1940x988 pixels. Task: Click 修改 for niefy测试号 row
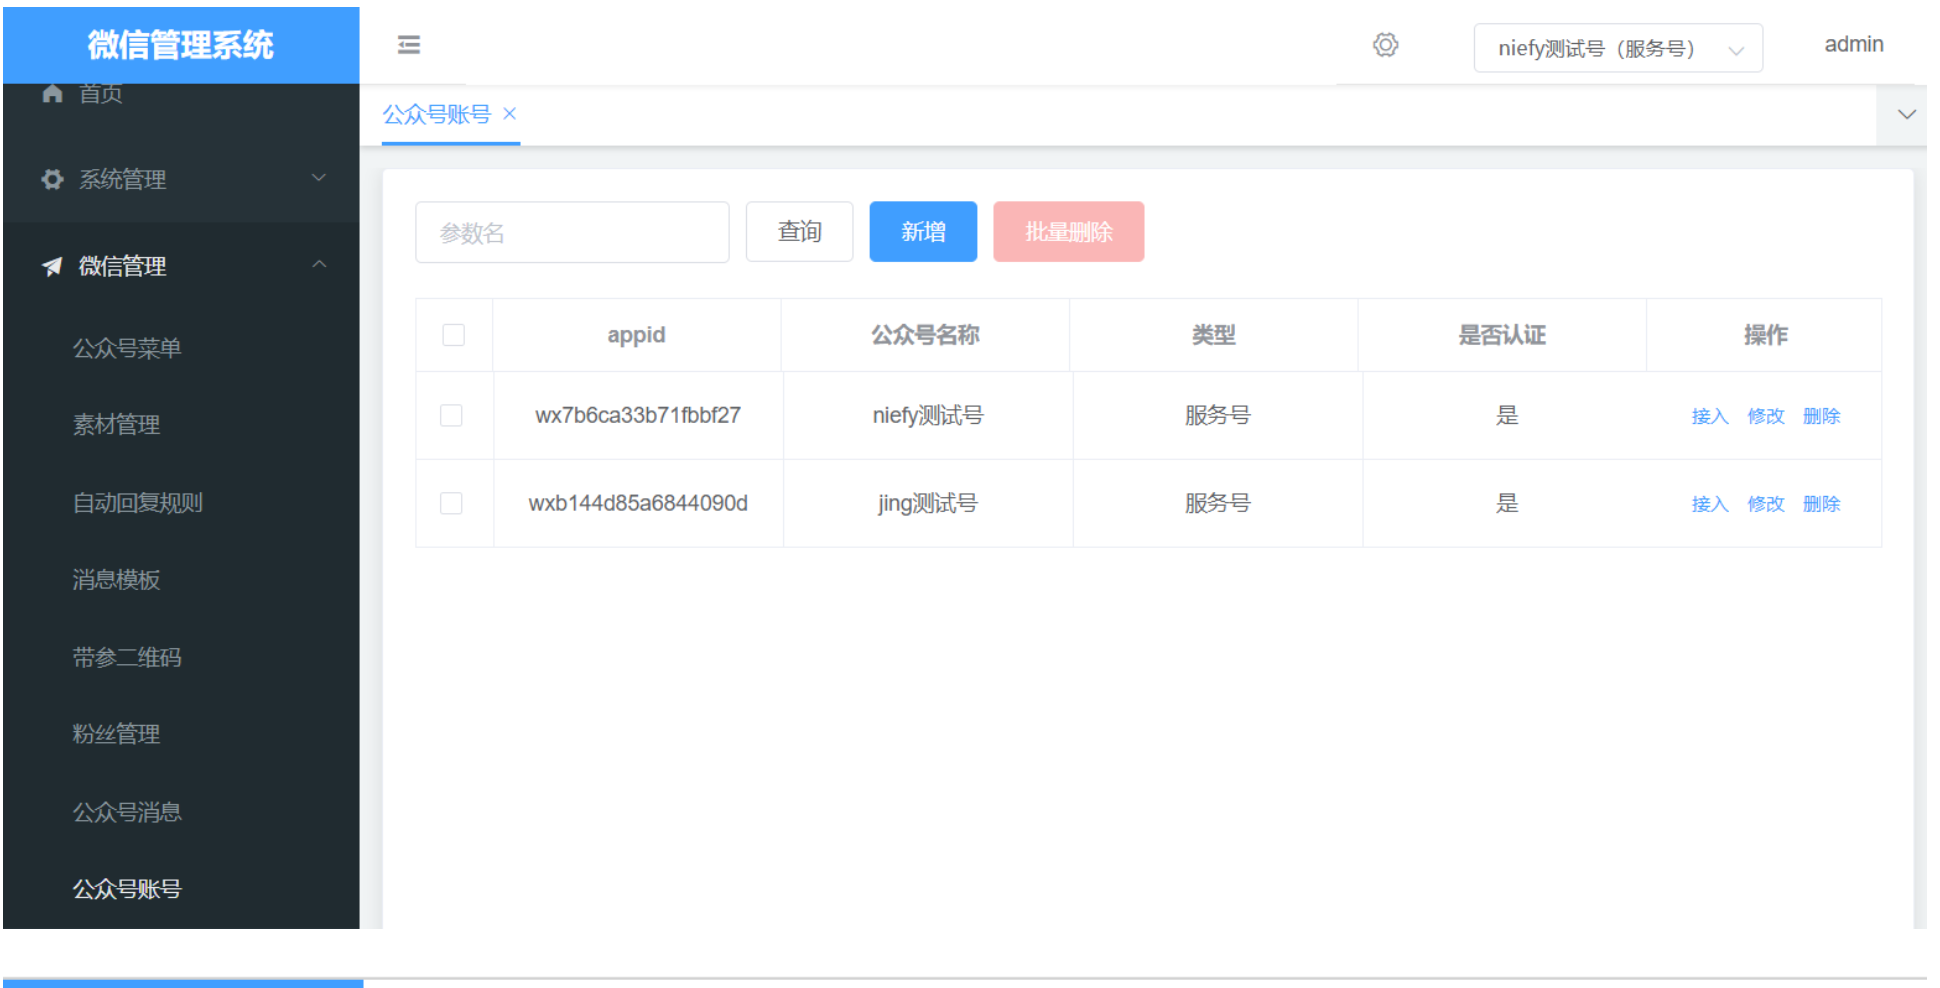click(x=1766, y=416)
